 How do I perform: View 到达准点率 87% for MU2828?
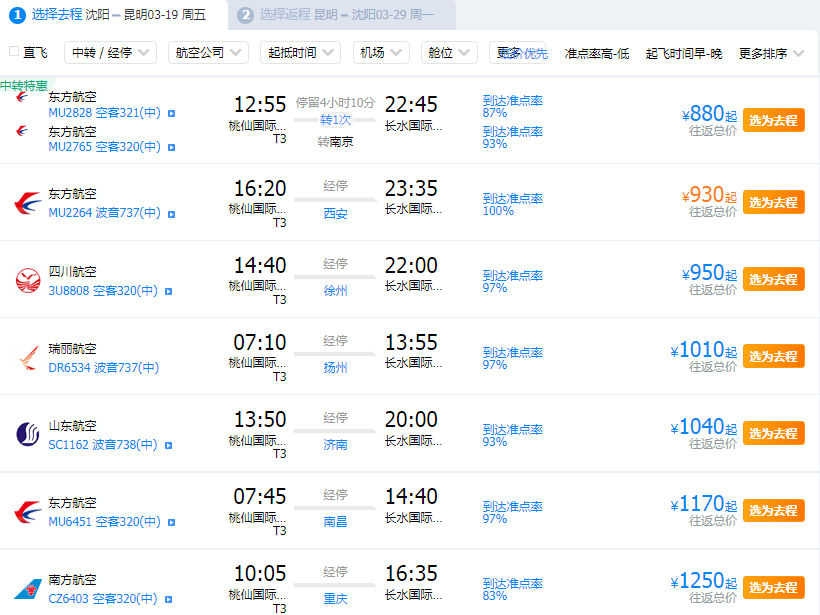(512, 106)
